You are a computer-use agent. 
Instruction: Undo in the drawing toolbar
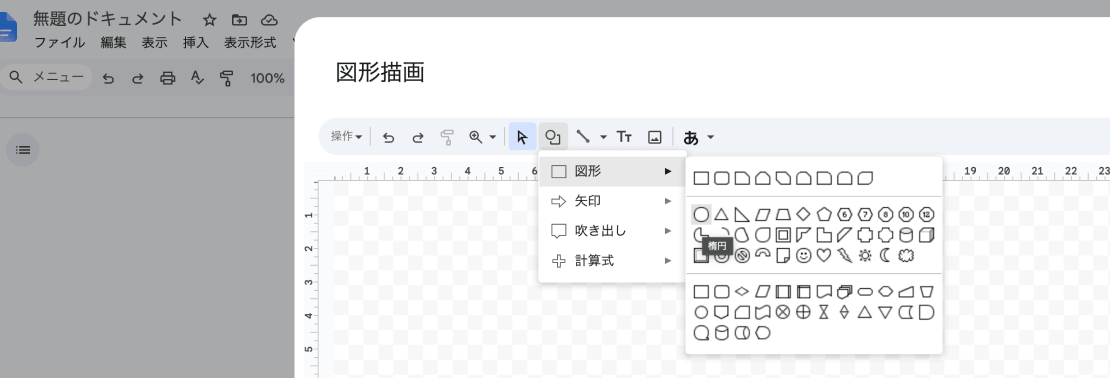(389, 137)
